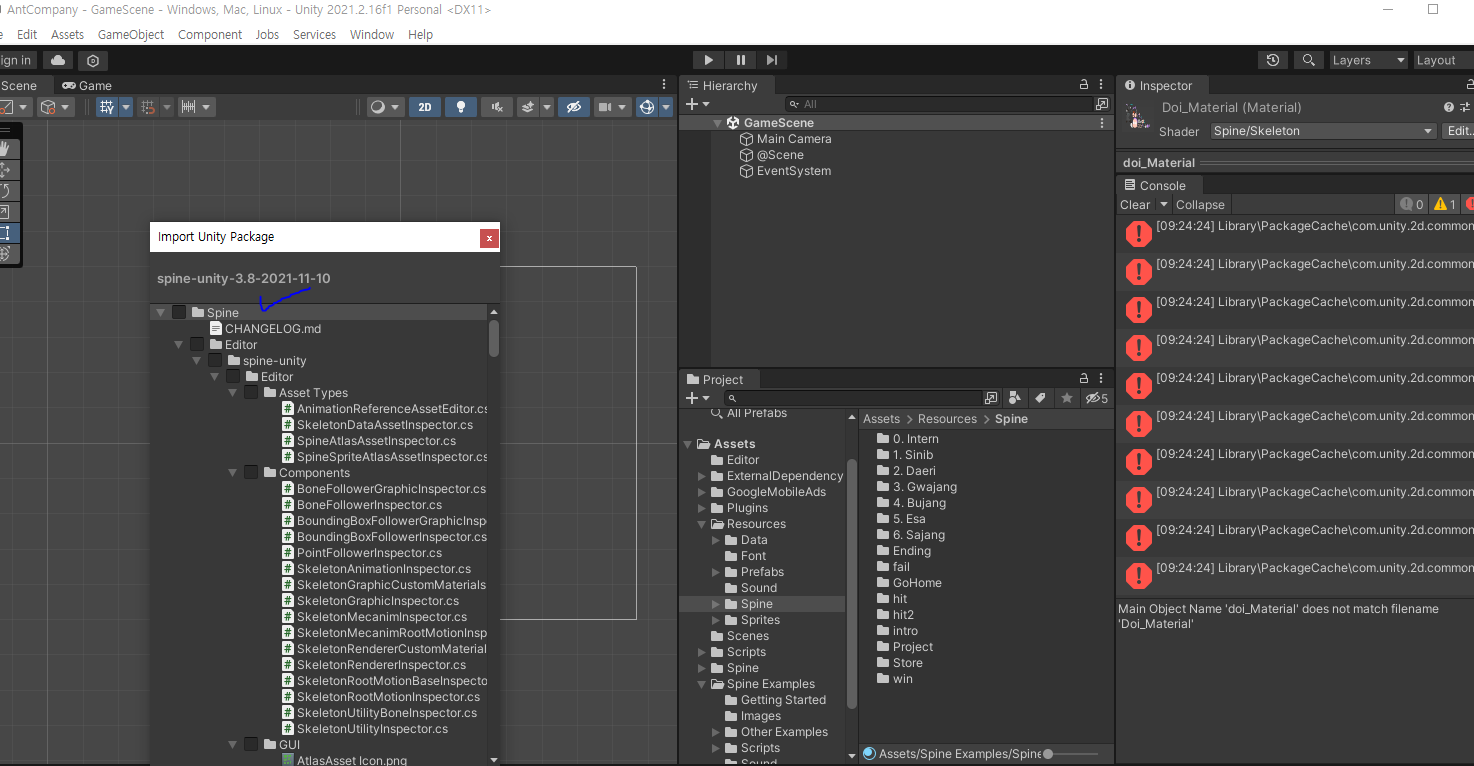
Task: Open the GameObject menu
Action: tap(131, 34)
